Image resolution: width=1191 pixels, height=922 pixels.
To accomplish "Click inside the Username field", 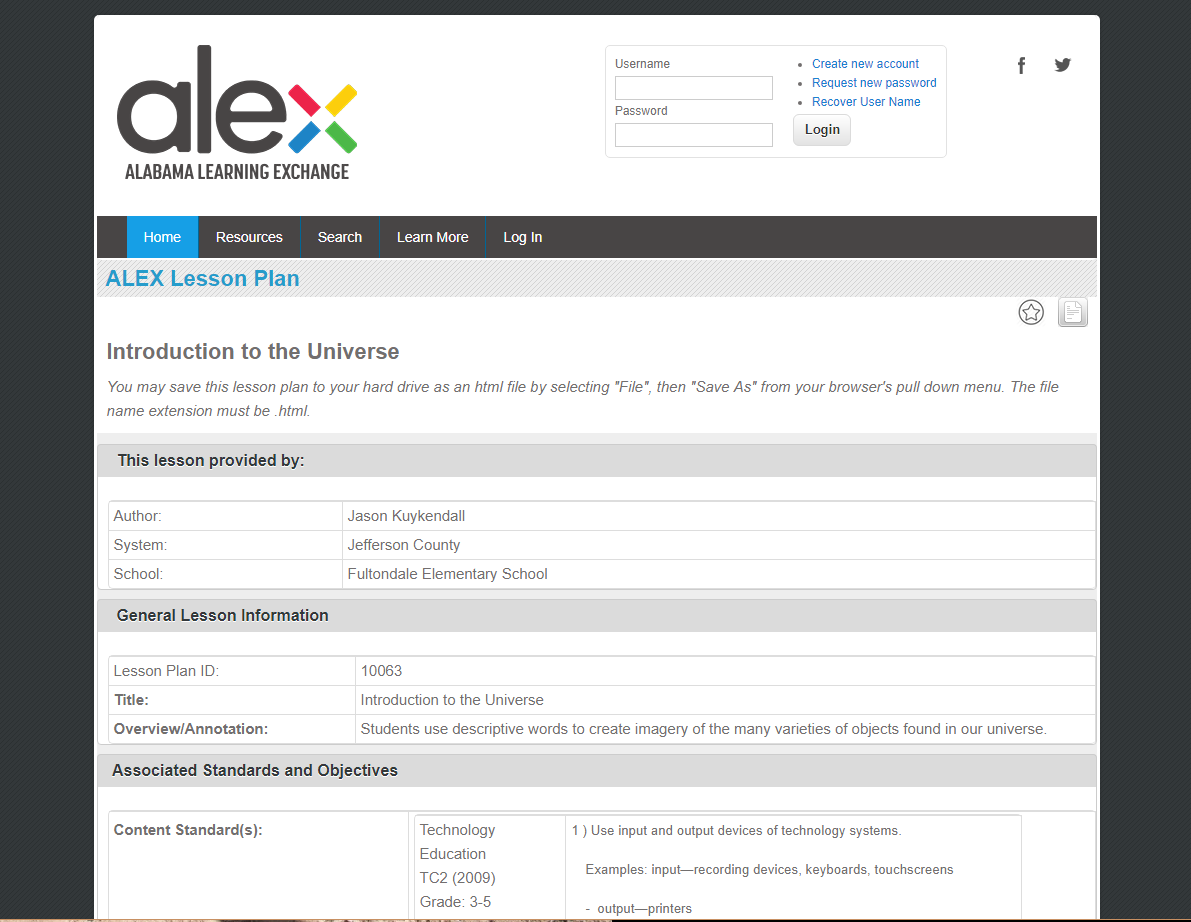I will (x=693, y=87).
